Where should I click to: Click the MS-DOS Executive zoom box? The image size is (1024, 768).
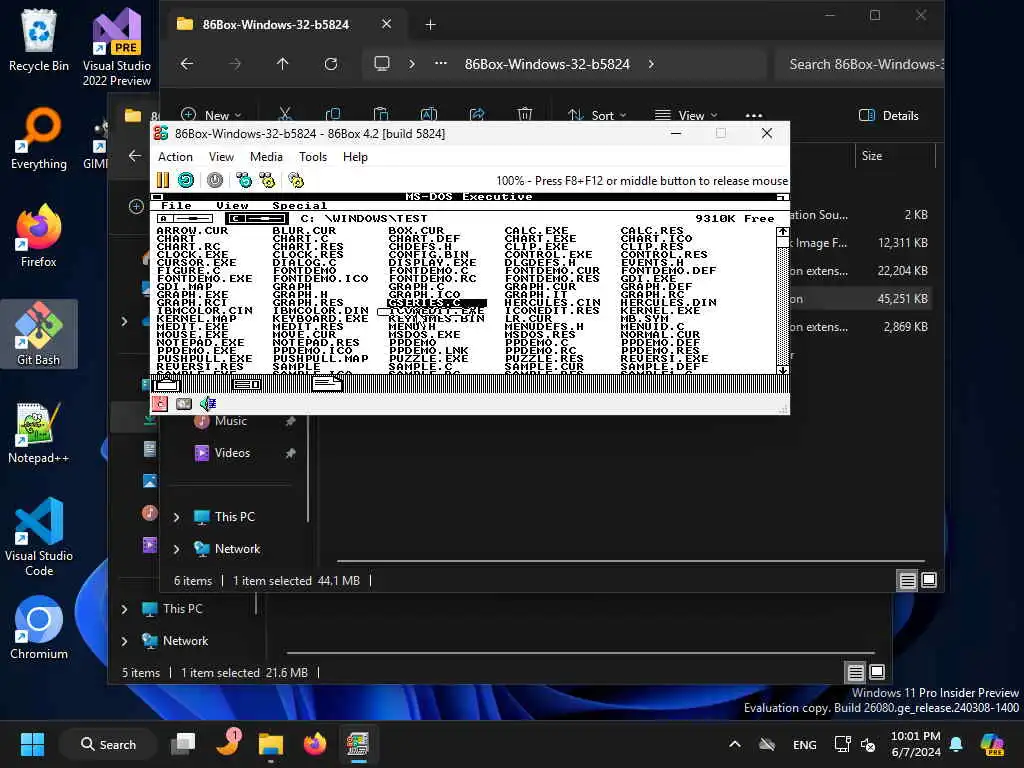[782, 197]
